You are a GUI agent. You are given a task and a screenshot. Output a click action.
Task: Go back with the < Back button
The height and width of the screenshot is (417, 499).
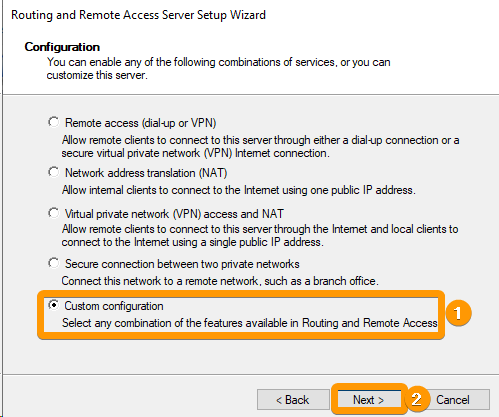[293, 399]
